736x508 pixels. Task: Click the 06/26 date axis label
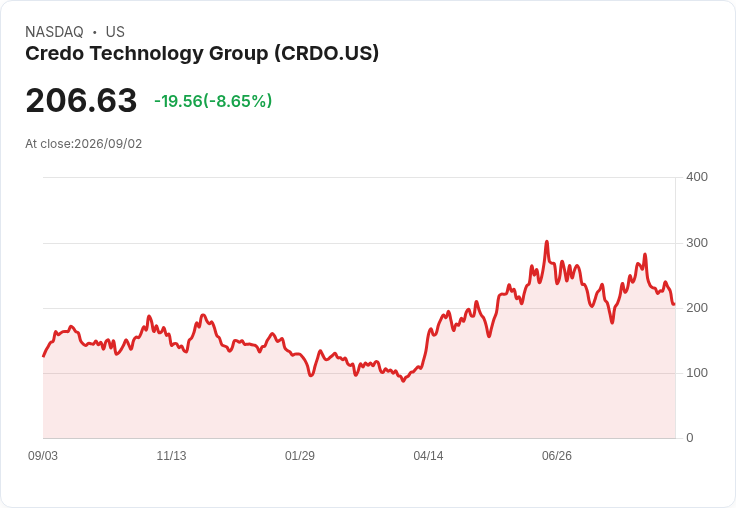pyautogui.click(x=557, y=456)
